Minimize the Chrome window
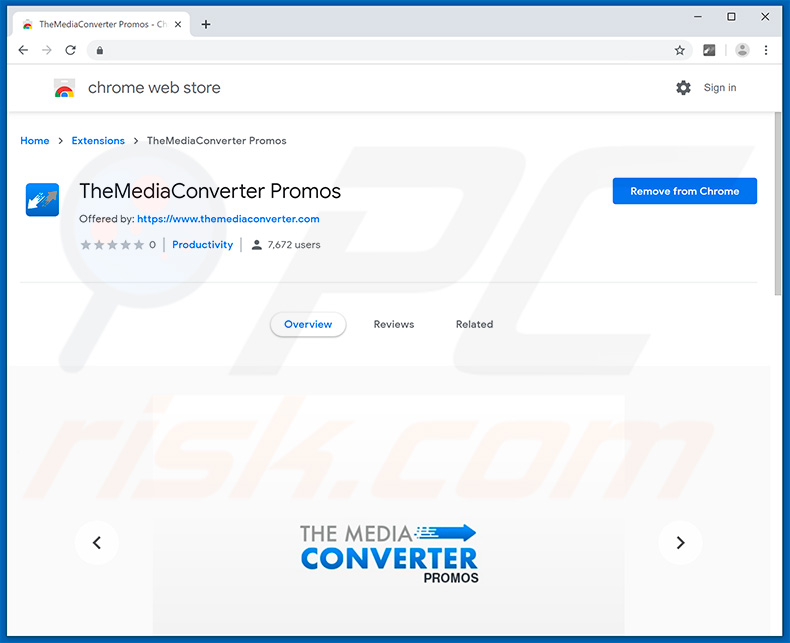 pos(698,17)
